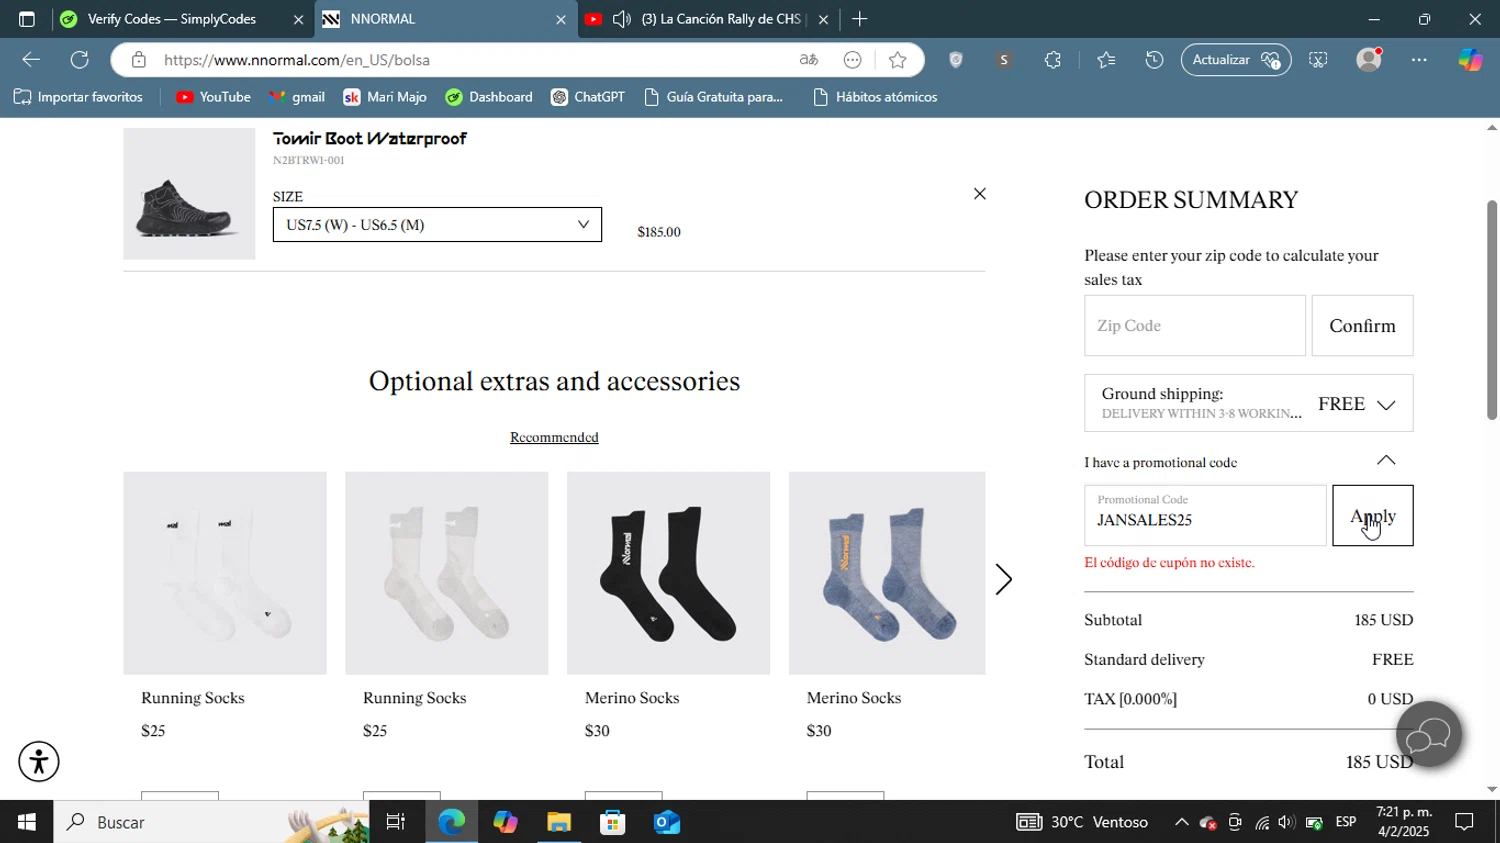This screenshot has width=1500, height=843.
Task: Open the tracking prevention shield icon
Action: point(956,60)
